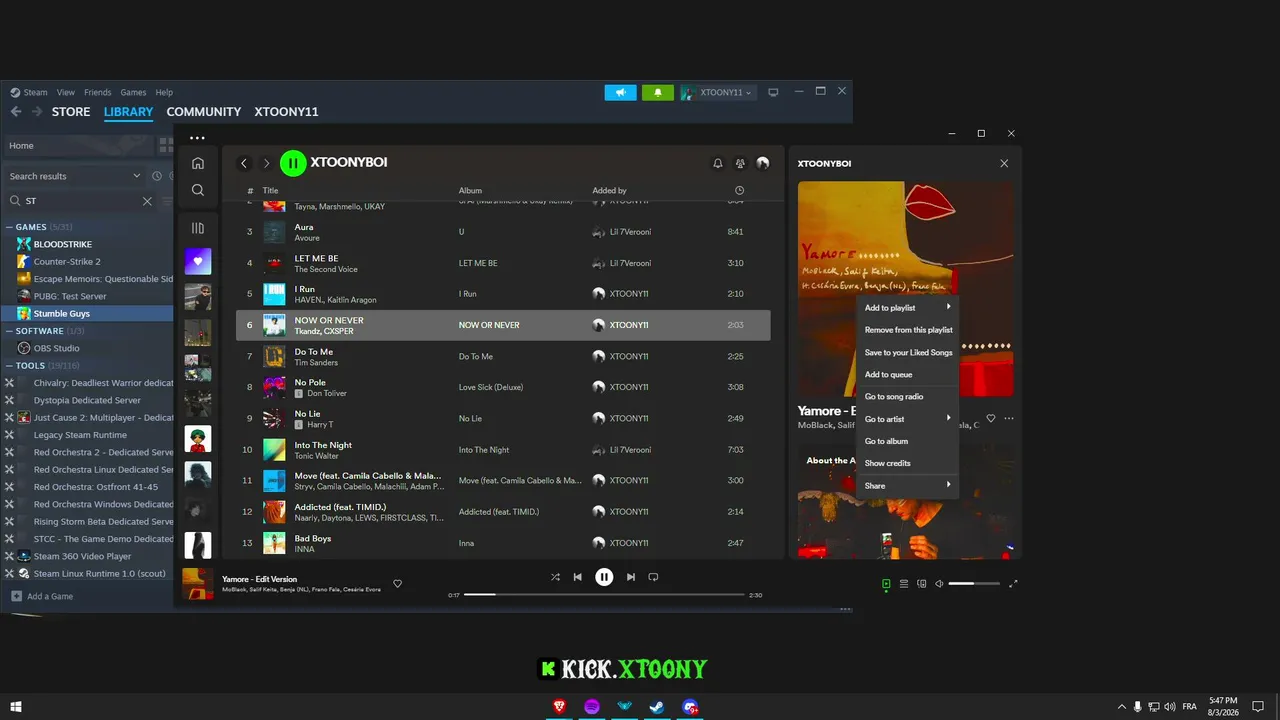1280x720 pixels.
Task: Expand the Go to artist submenu
Action: click(908, 419)
